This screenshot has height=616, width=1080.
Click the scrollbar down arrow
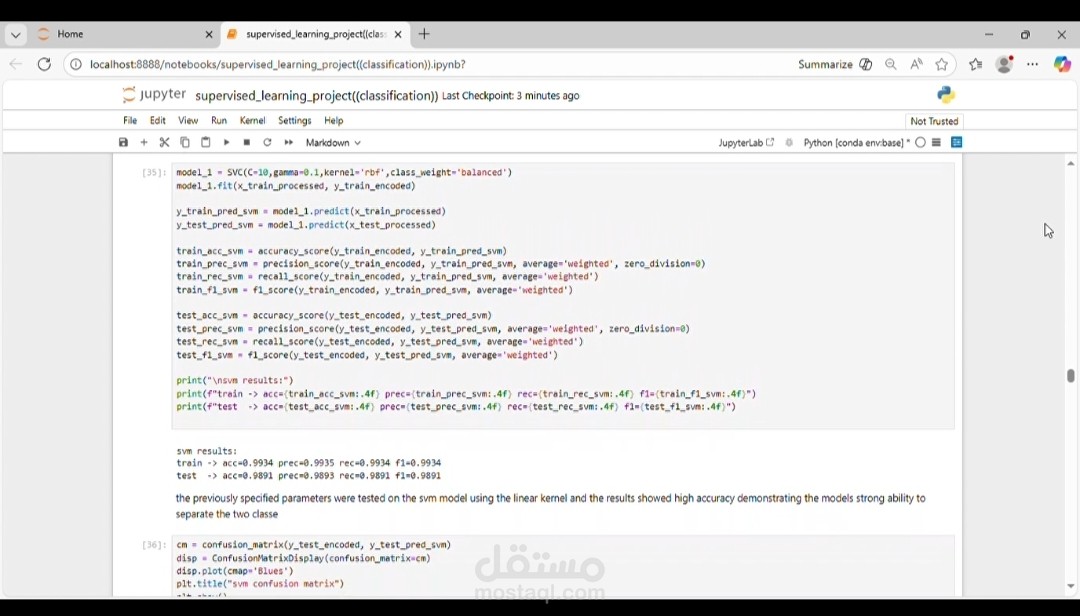coord(1070,586)
